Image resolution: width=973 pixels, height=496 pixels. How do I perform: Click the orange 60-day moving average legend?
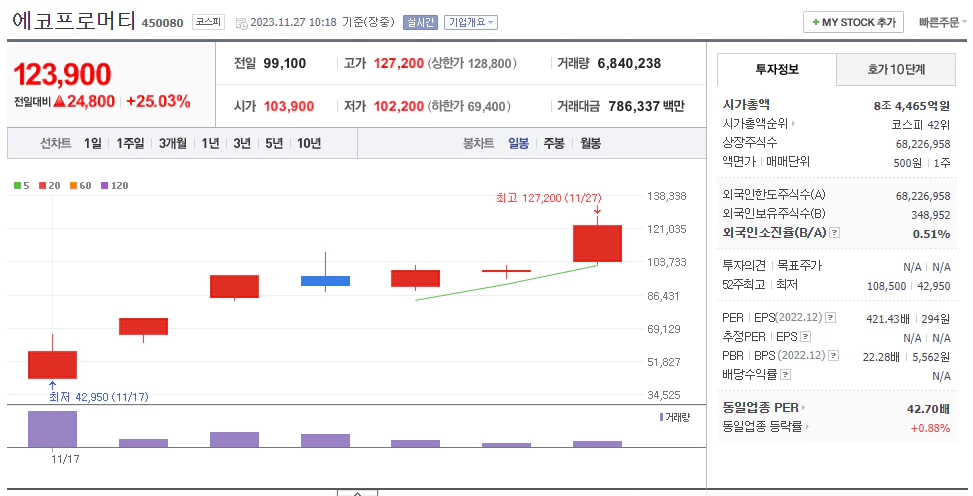81,186
